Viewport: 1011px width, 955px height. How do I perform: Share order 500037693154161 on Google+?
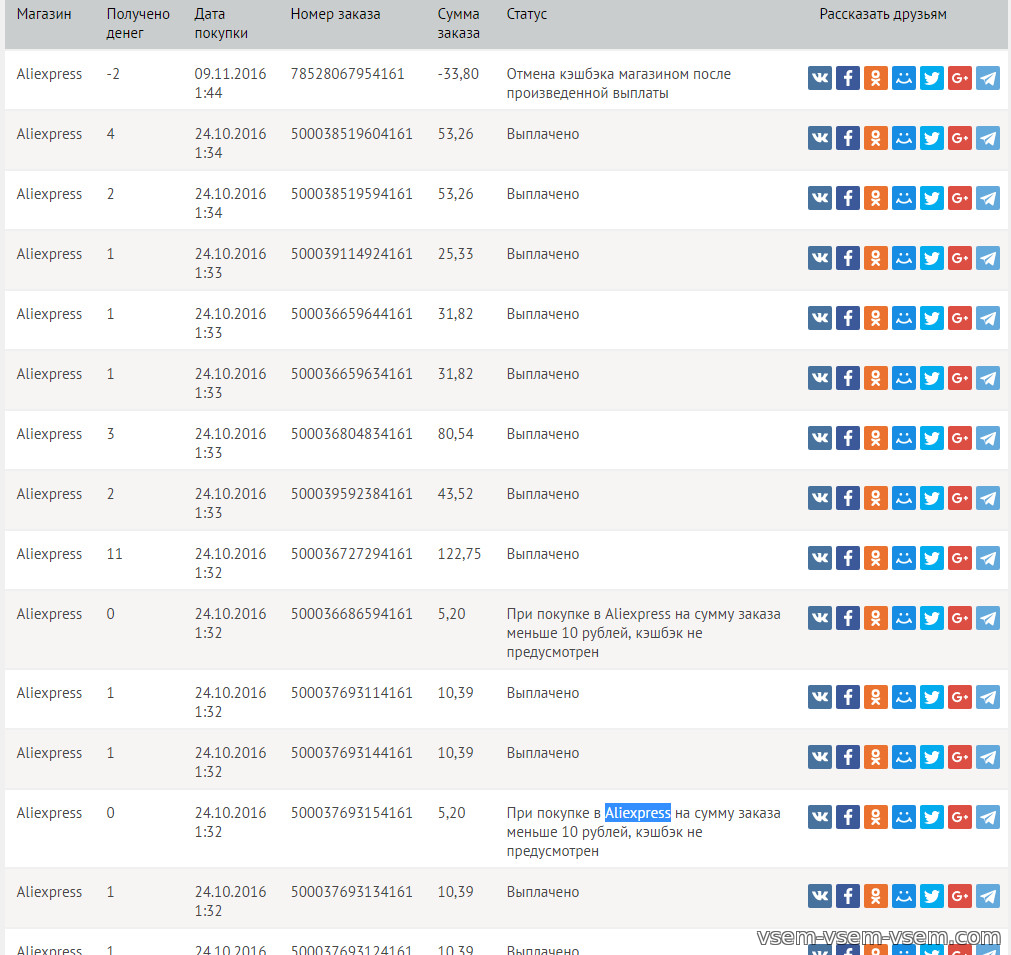959,817
